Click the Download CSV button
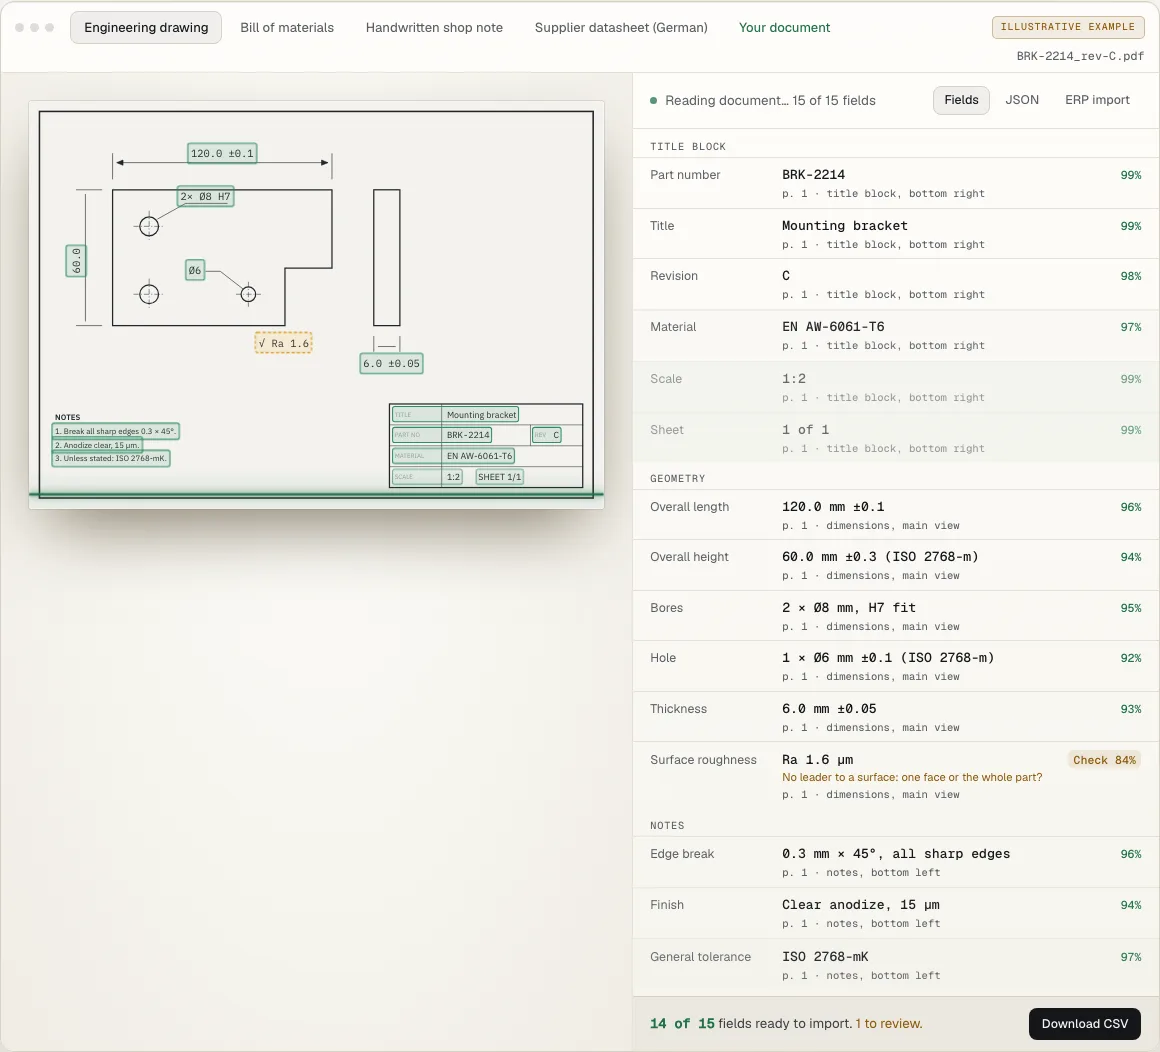Screen dimensions: 1160x1052 tap(1085, 1023)
